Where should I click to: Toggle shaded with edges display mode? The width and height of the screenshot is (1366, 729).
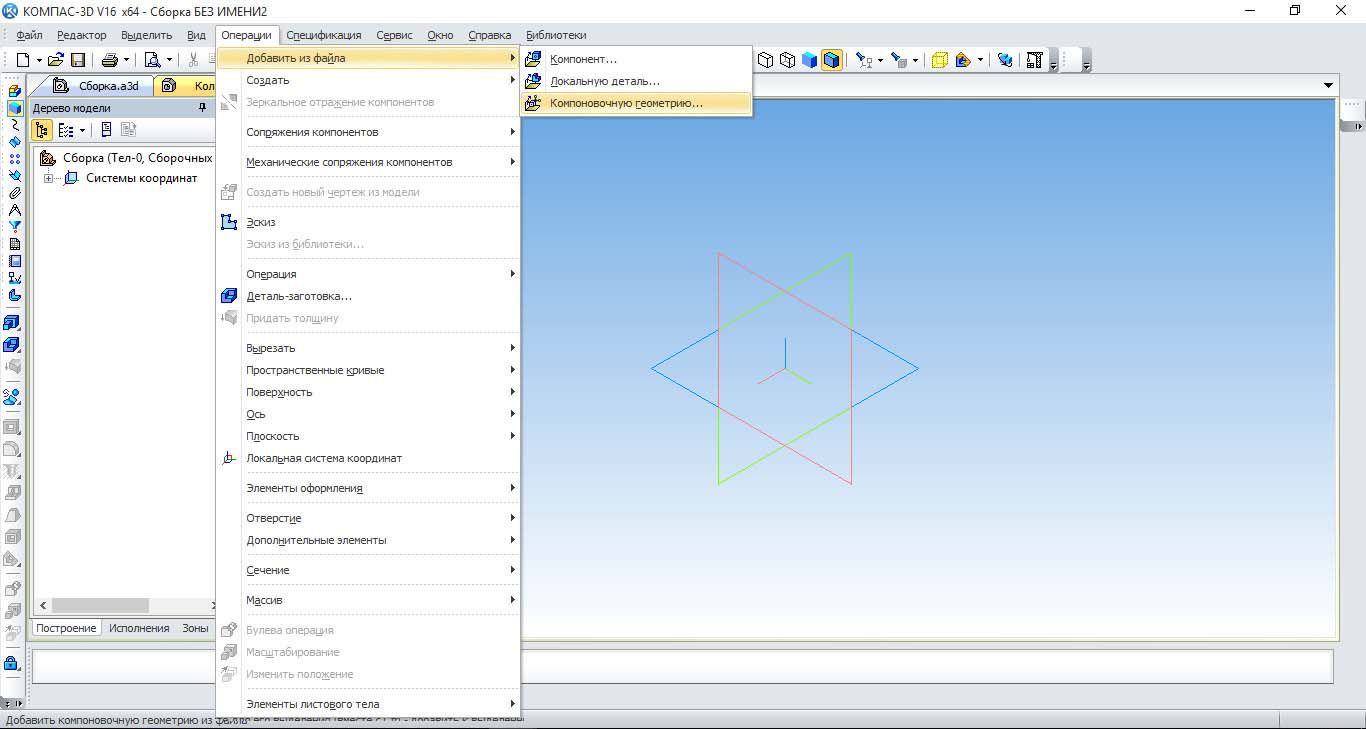(x=831, y=60)
